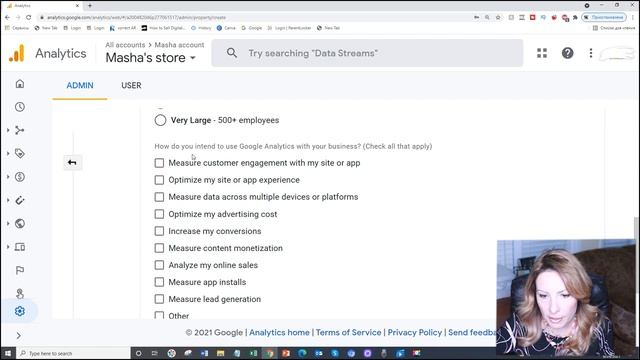Open the flag icon in sidebar
Screen dimensions: 640x360
click(x=20, y=270)
